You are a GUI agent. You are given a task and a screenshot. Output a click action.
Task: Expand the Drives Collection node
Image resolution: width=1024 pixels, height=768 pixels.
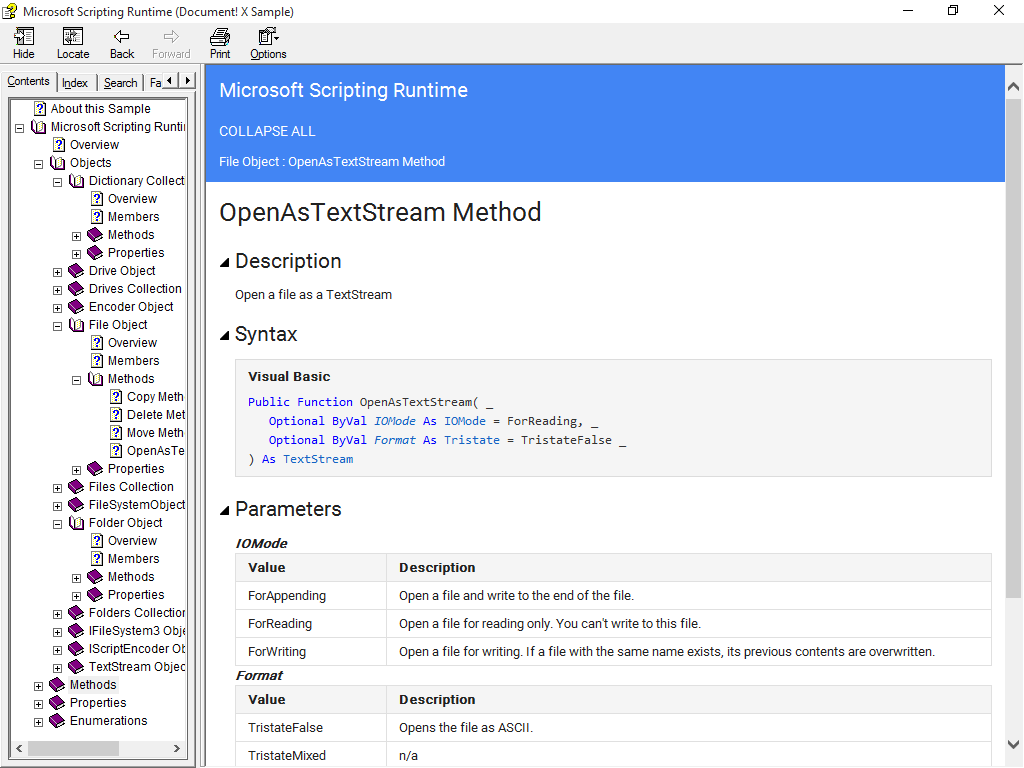click(x=57, y=290)
